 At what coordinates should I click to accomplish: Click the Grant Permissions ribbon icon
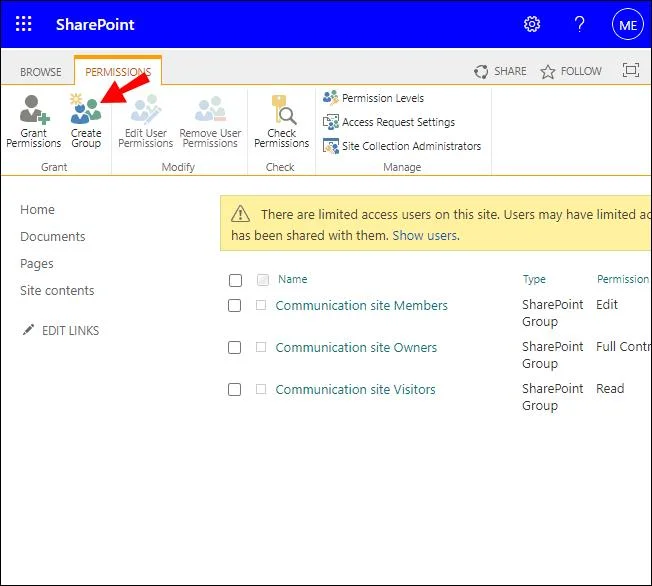34,110
